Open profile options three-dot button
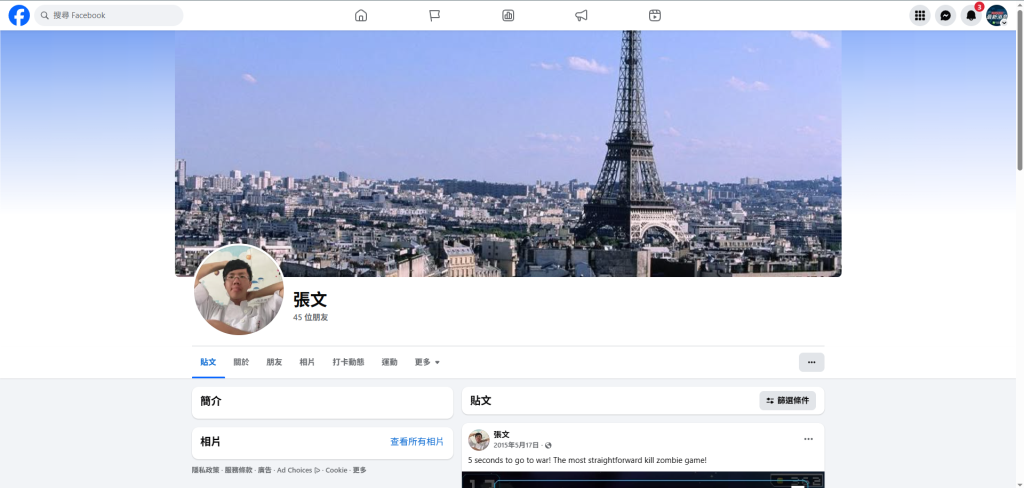Viewport: 1024px width, 488px height. pyautogui.click(x=811, y=362)
